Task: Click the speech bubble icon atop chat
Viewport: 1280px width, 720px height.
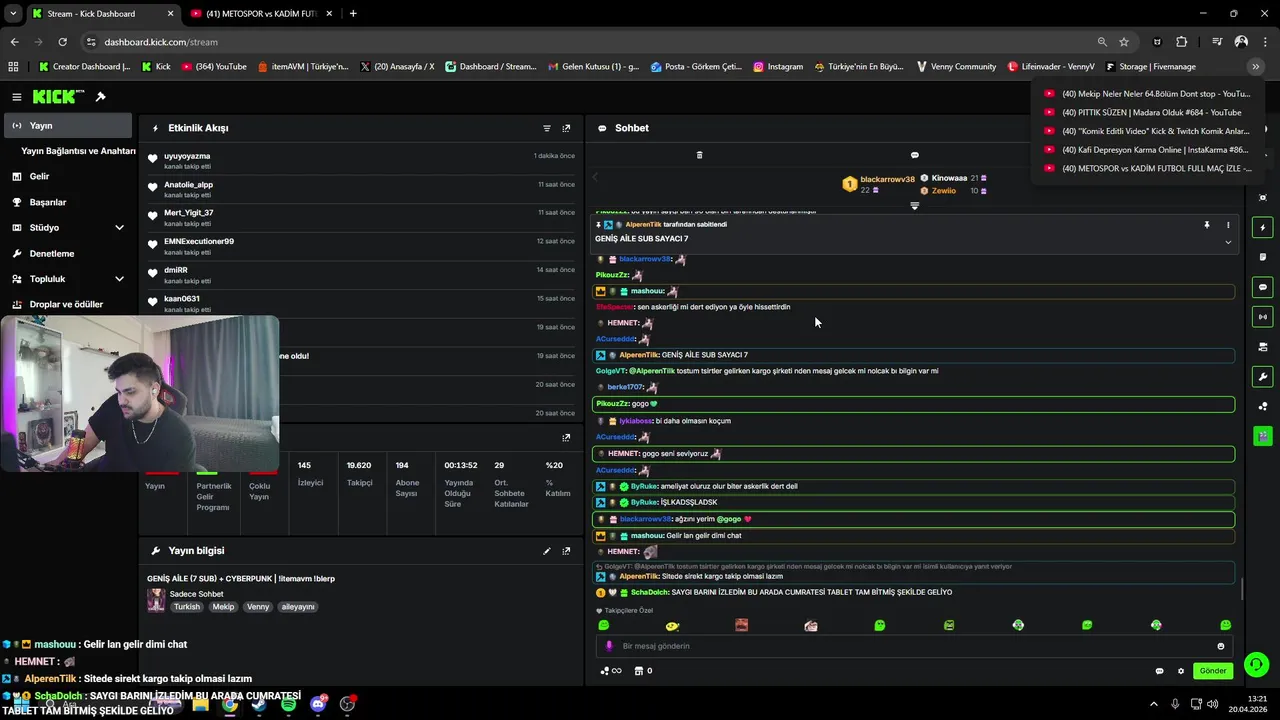Action: click(914, 155)
